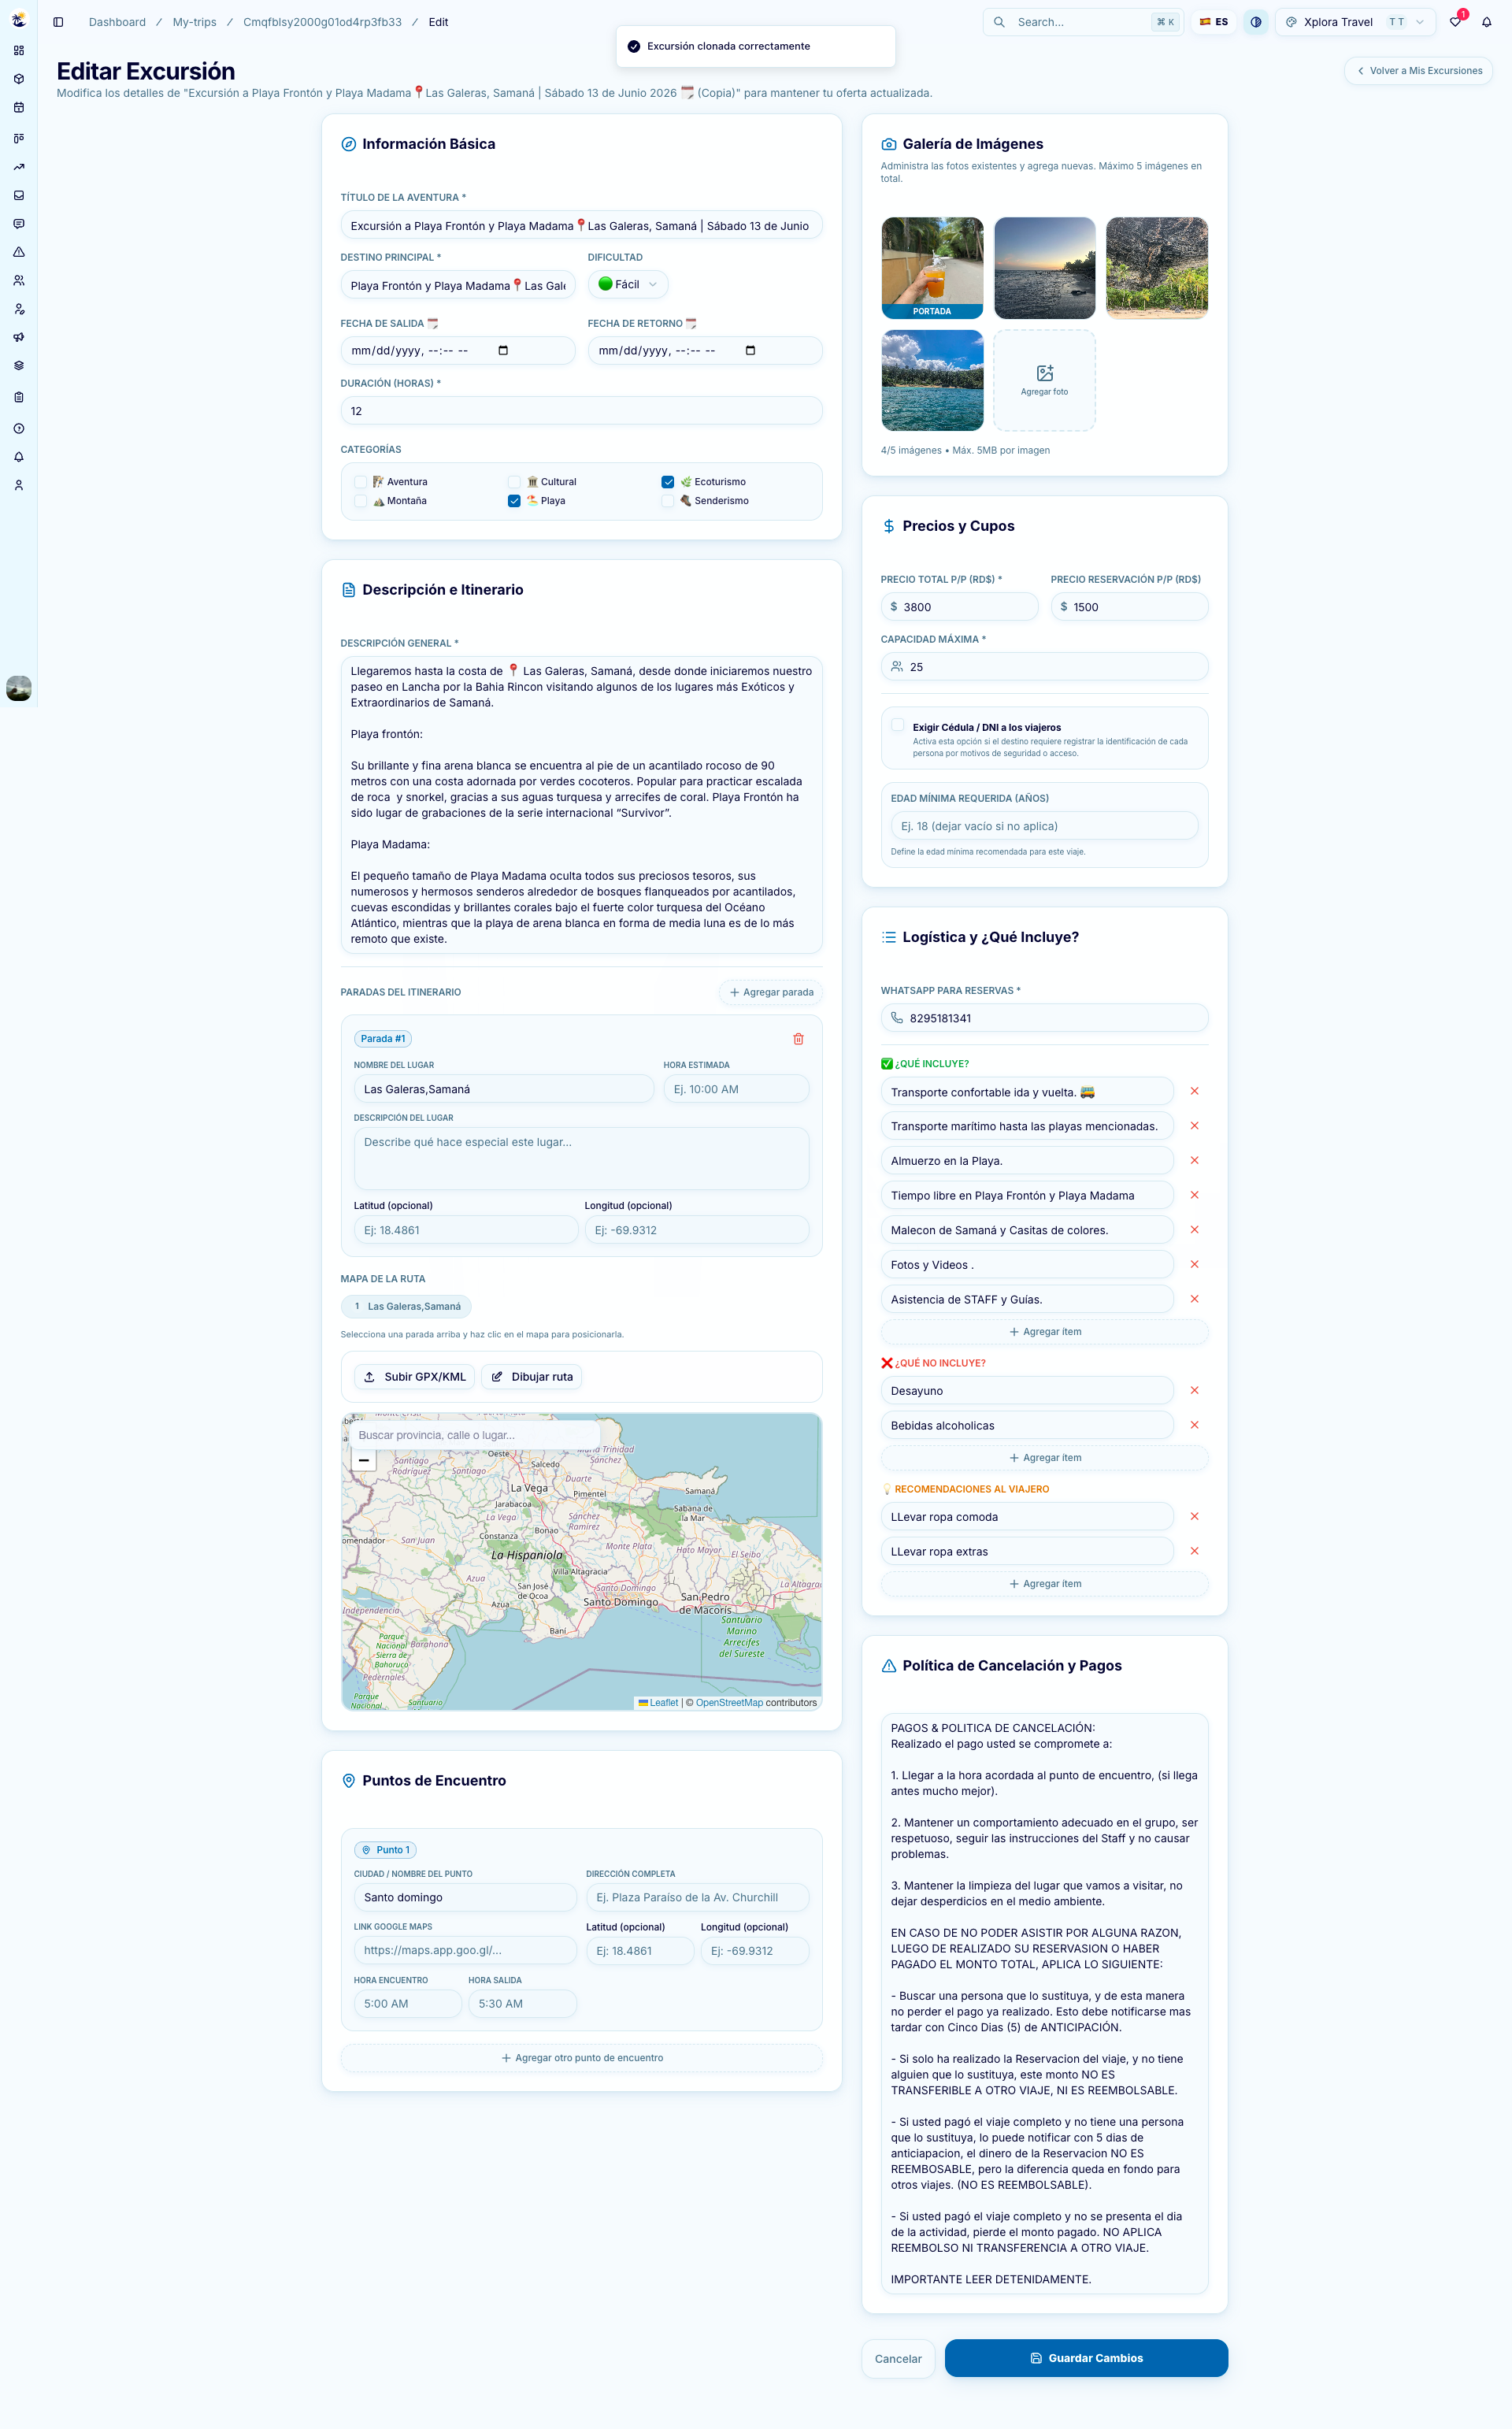This screenshot has width=1512, height=2429.
Task: Enable Exigir Cédula / DNI a los viajeros
Action: [897, 725]
